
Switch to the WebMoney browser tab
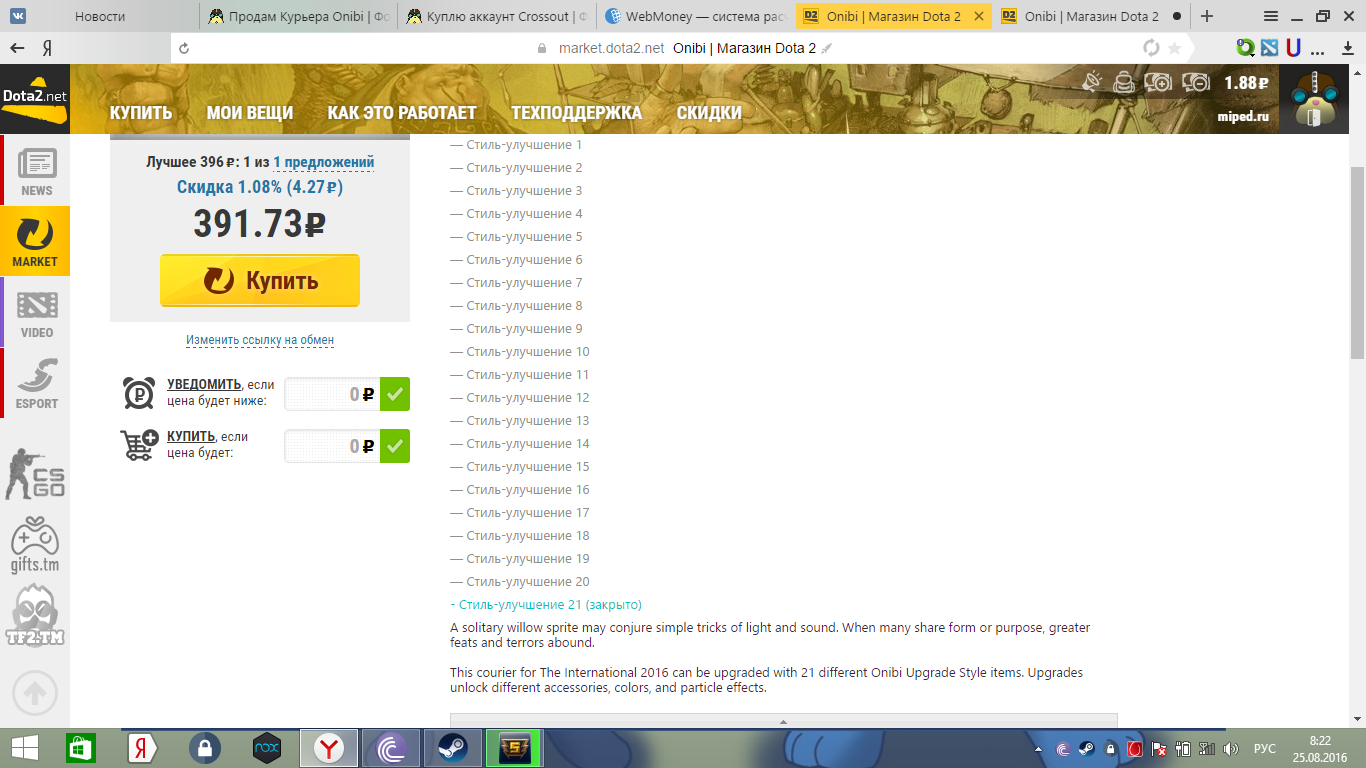(x=695, y=16)
